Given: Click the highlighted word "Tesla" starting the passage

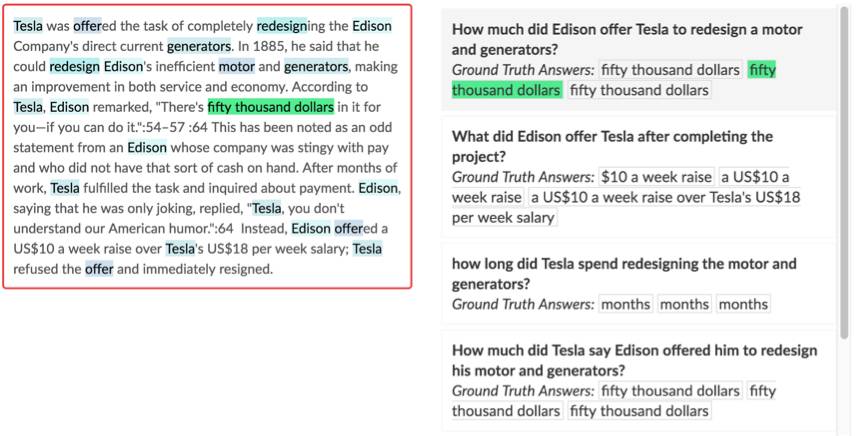Looking at the screenshot, I should click(28, 26).
